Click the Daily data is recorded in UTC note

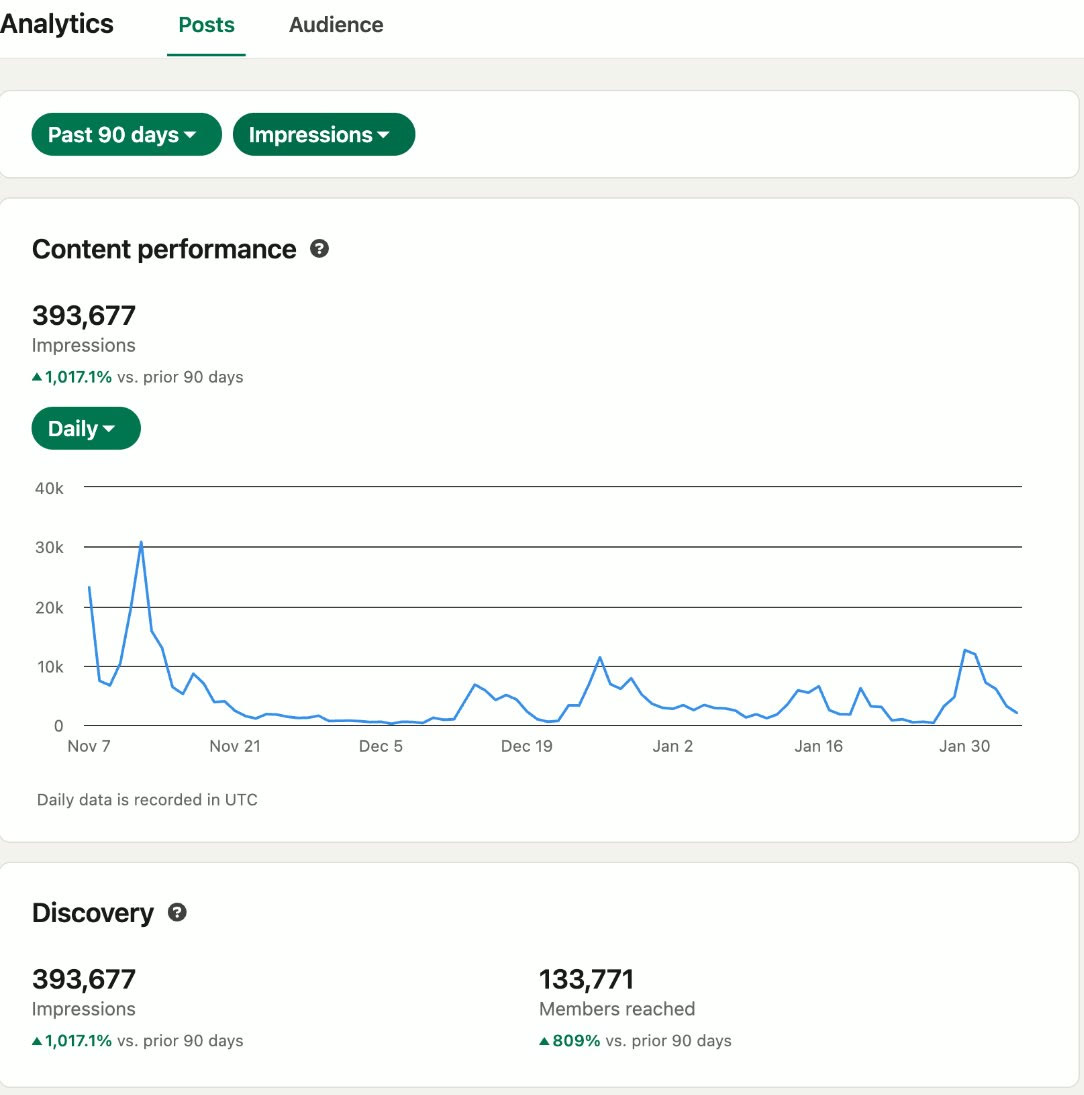(x=147, y=800)
